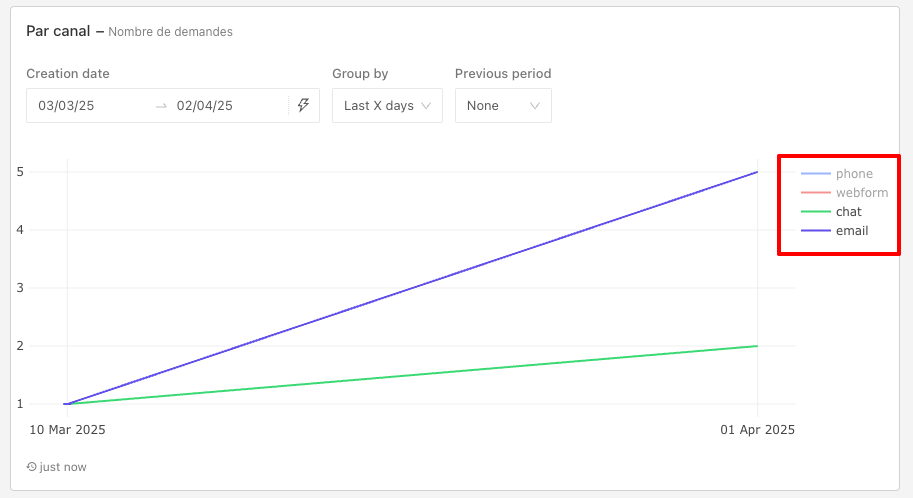Click the arrow between the two dates
The width and height of the screenshot is (913, 498).
point(161,106)
